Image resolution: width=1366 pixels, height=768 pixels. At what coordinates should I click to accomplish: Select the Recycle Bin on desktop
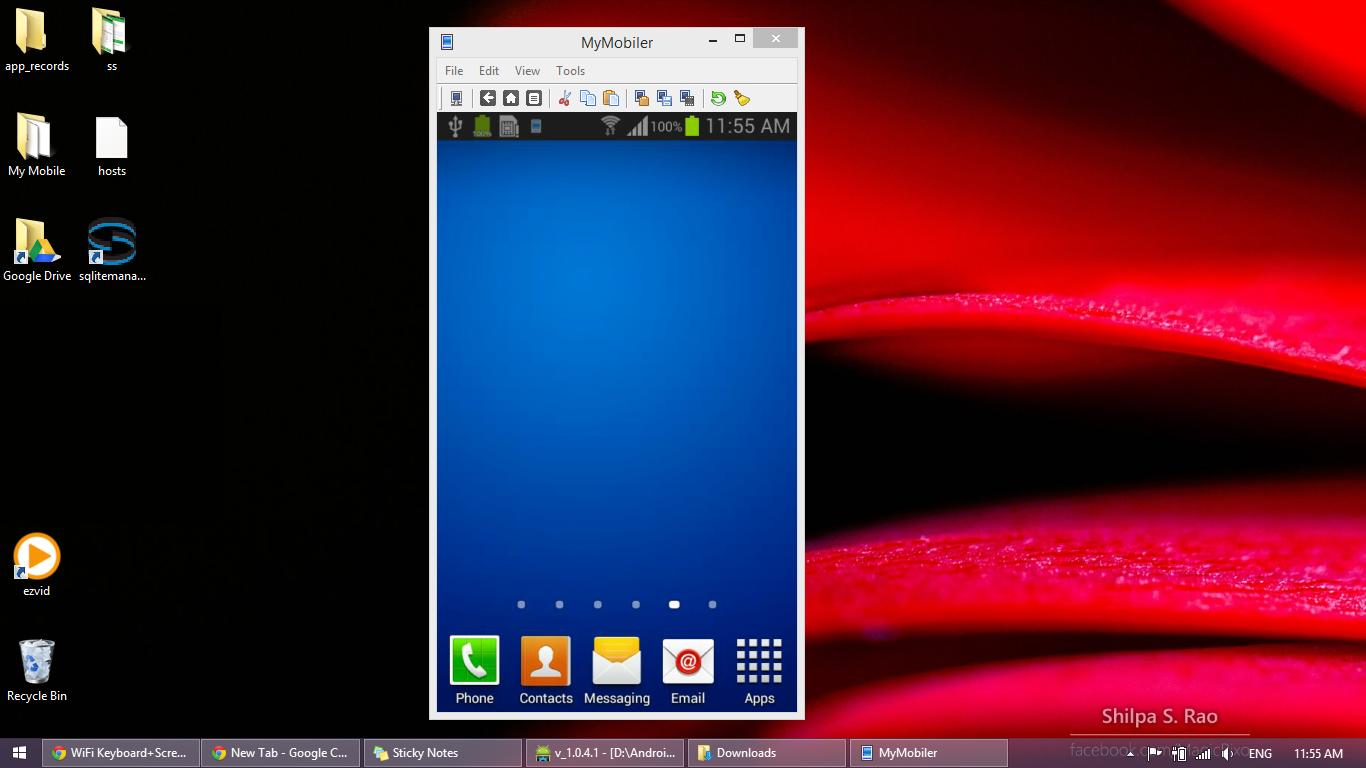click(37, 670)
